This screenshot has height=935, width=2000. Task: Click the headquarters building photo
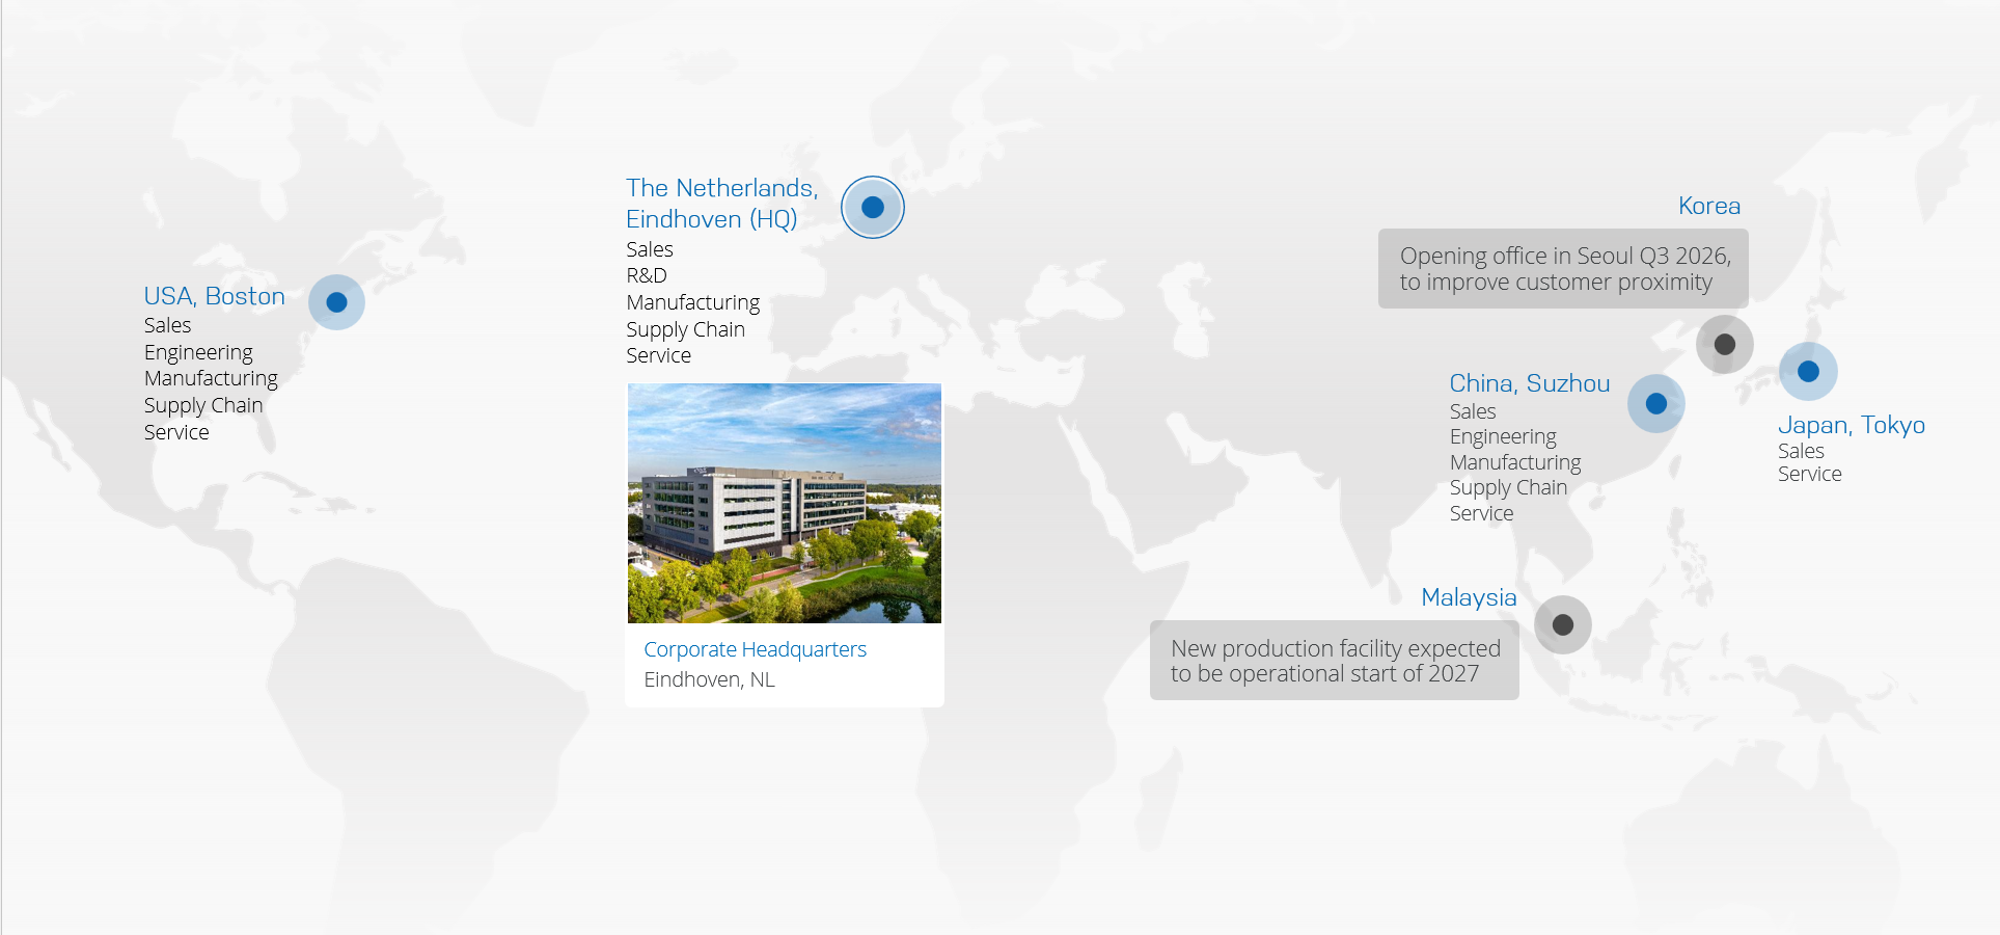(784, 503)
